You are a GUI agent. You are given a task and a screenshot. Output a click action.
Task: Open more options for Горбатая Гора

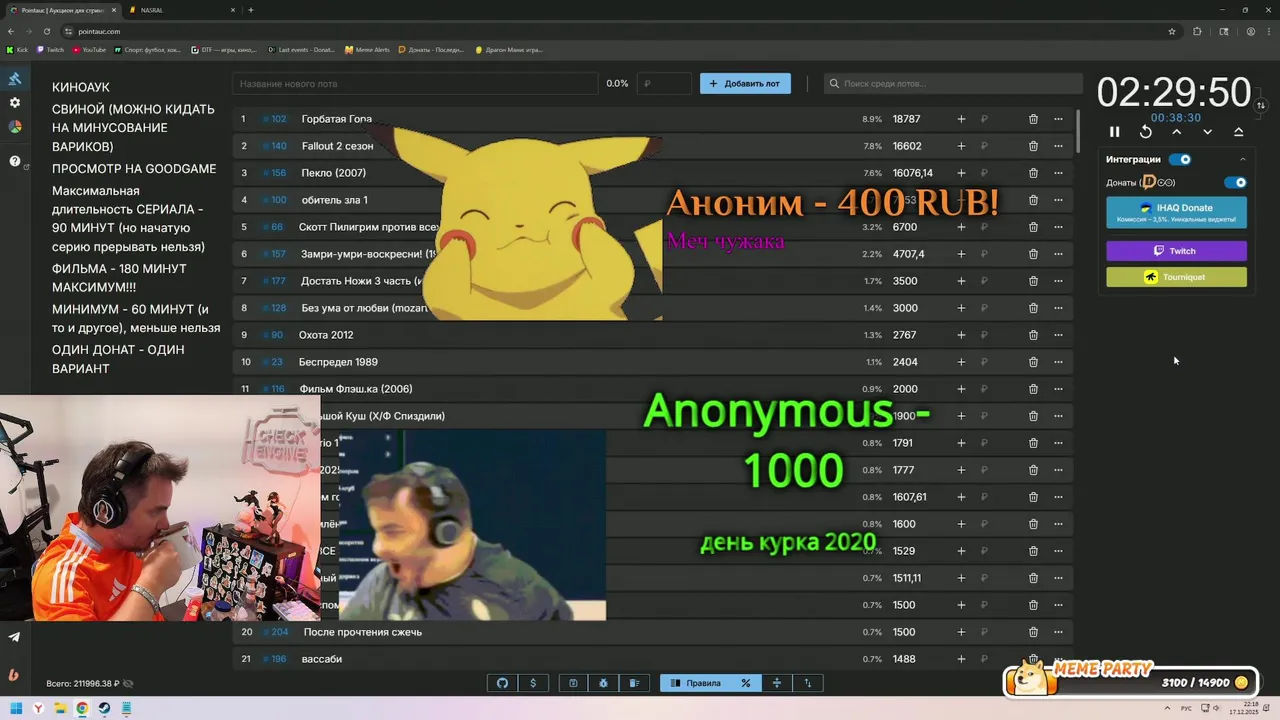[1058, 119]
